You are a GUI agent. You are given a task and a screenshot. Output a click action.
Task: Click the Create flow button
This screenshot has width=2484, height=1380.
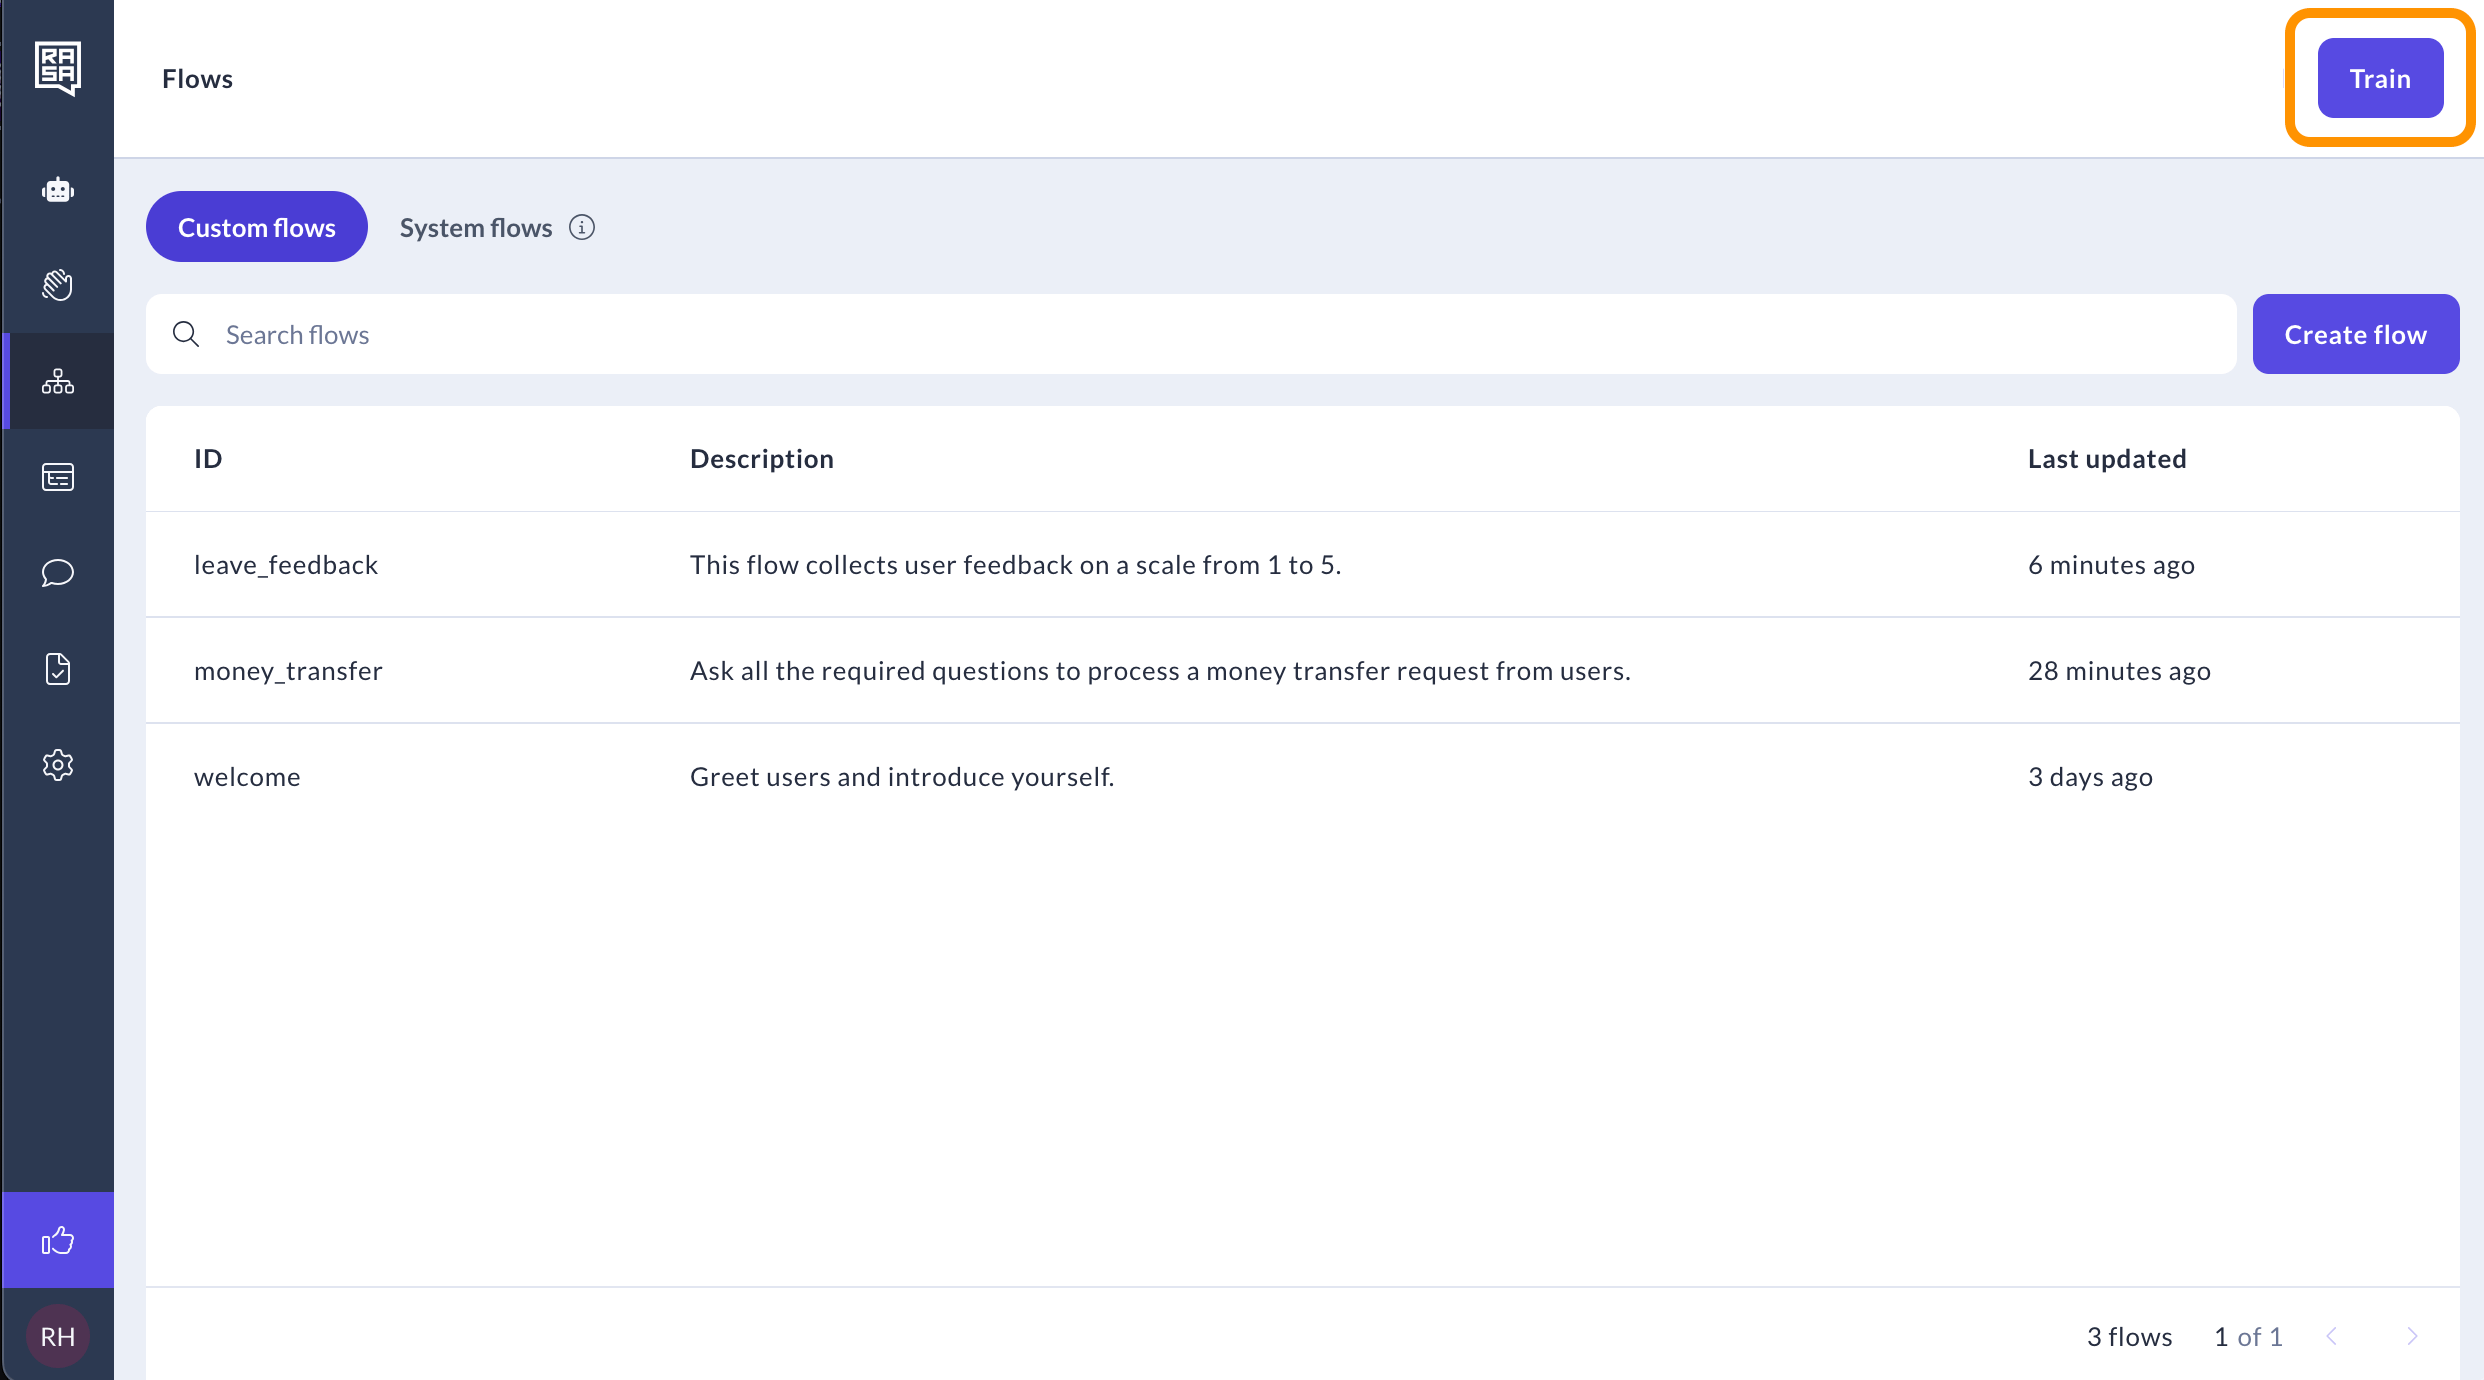pos(2356,334)
